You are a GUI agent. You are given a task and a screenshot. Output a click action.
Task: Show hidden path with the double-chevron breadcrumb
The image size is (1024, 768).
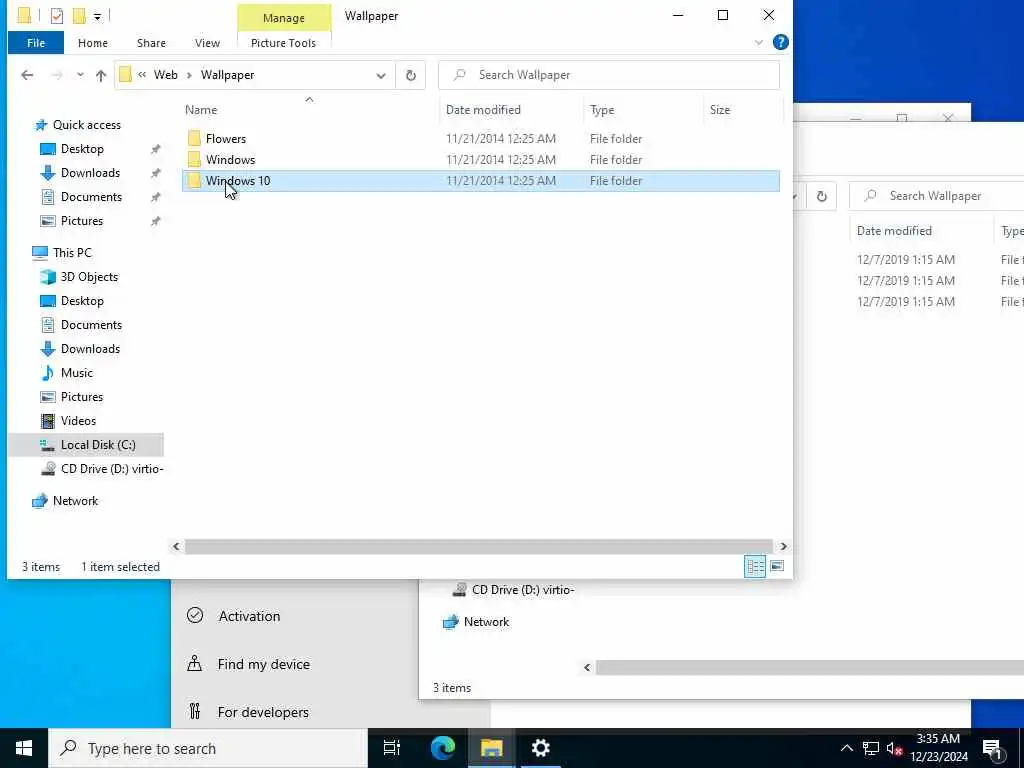pyautogui.click(x=142, y=75)
